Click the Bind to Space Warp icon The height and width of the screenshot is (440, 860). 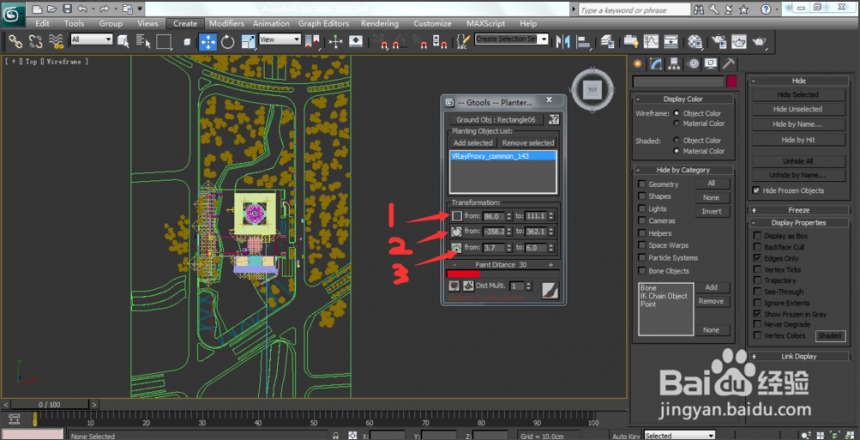click(x=56, y=41)
